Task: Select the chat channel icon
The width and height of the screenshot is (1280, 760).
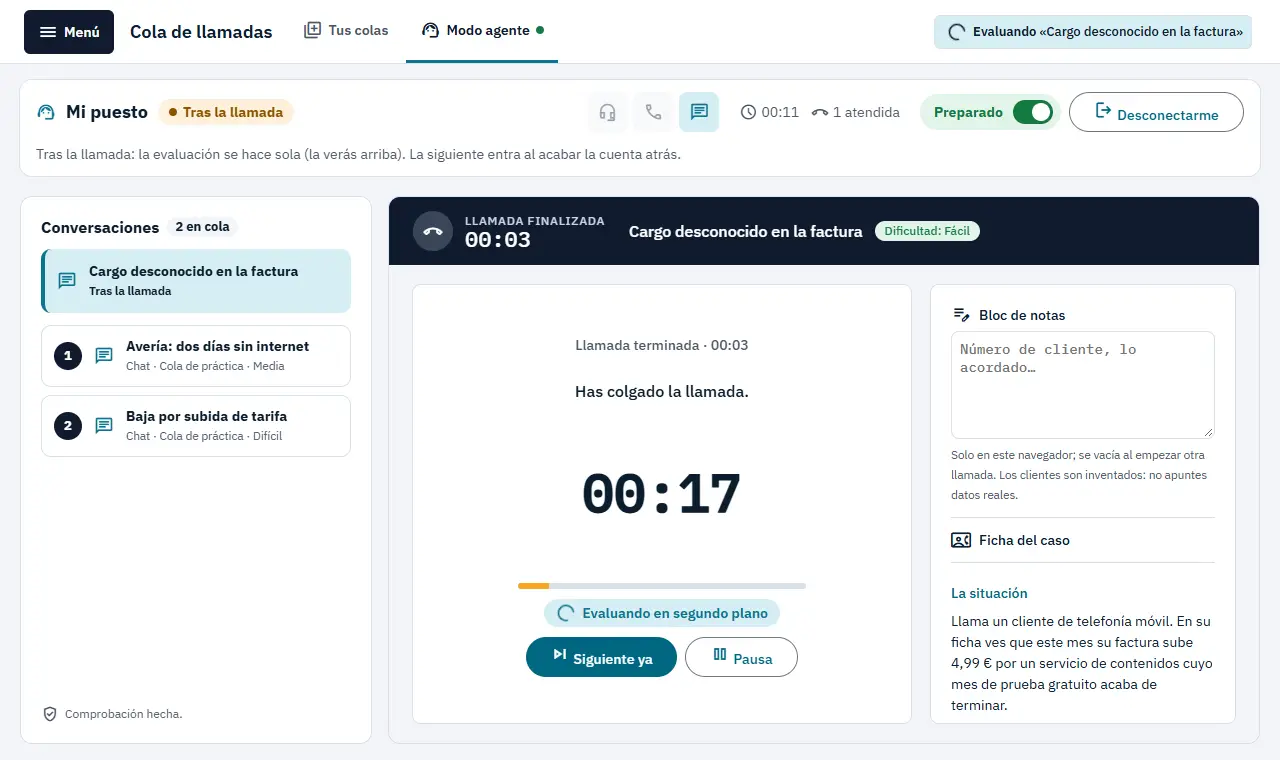Action: pos(699,112)
